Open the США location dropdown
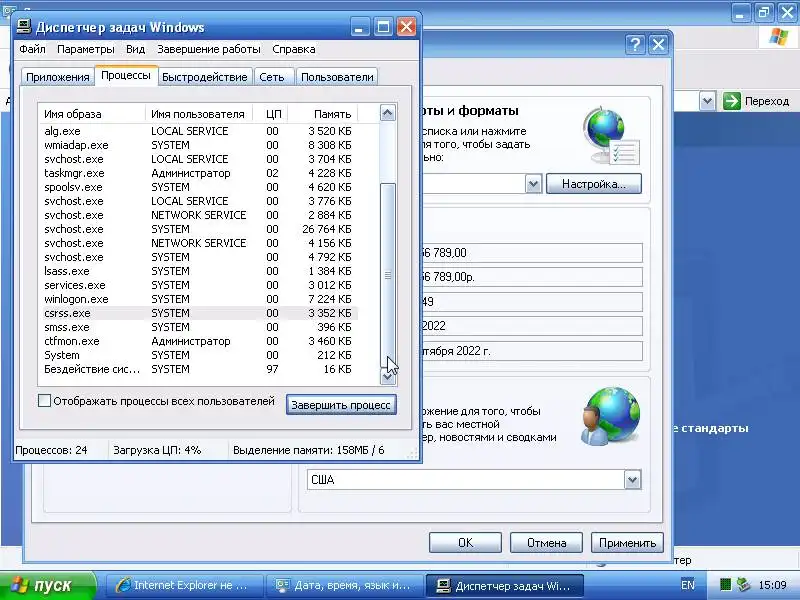 click(633, 480)
